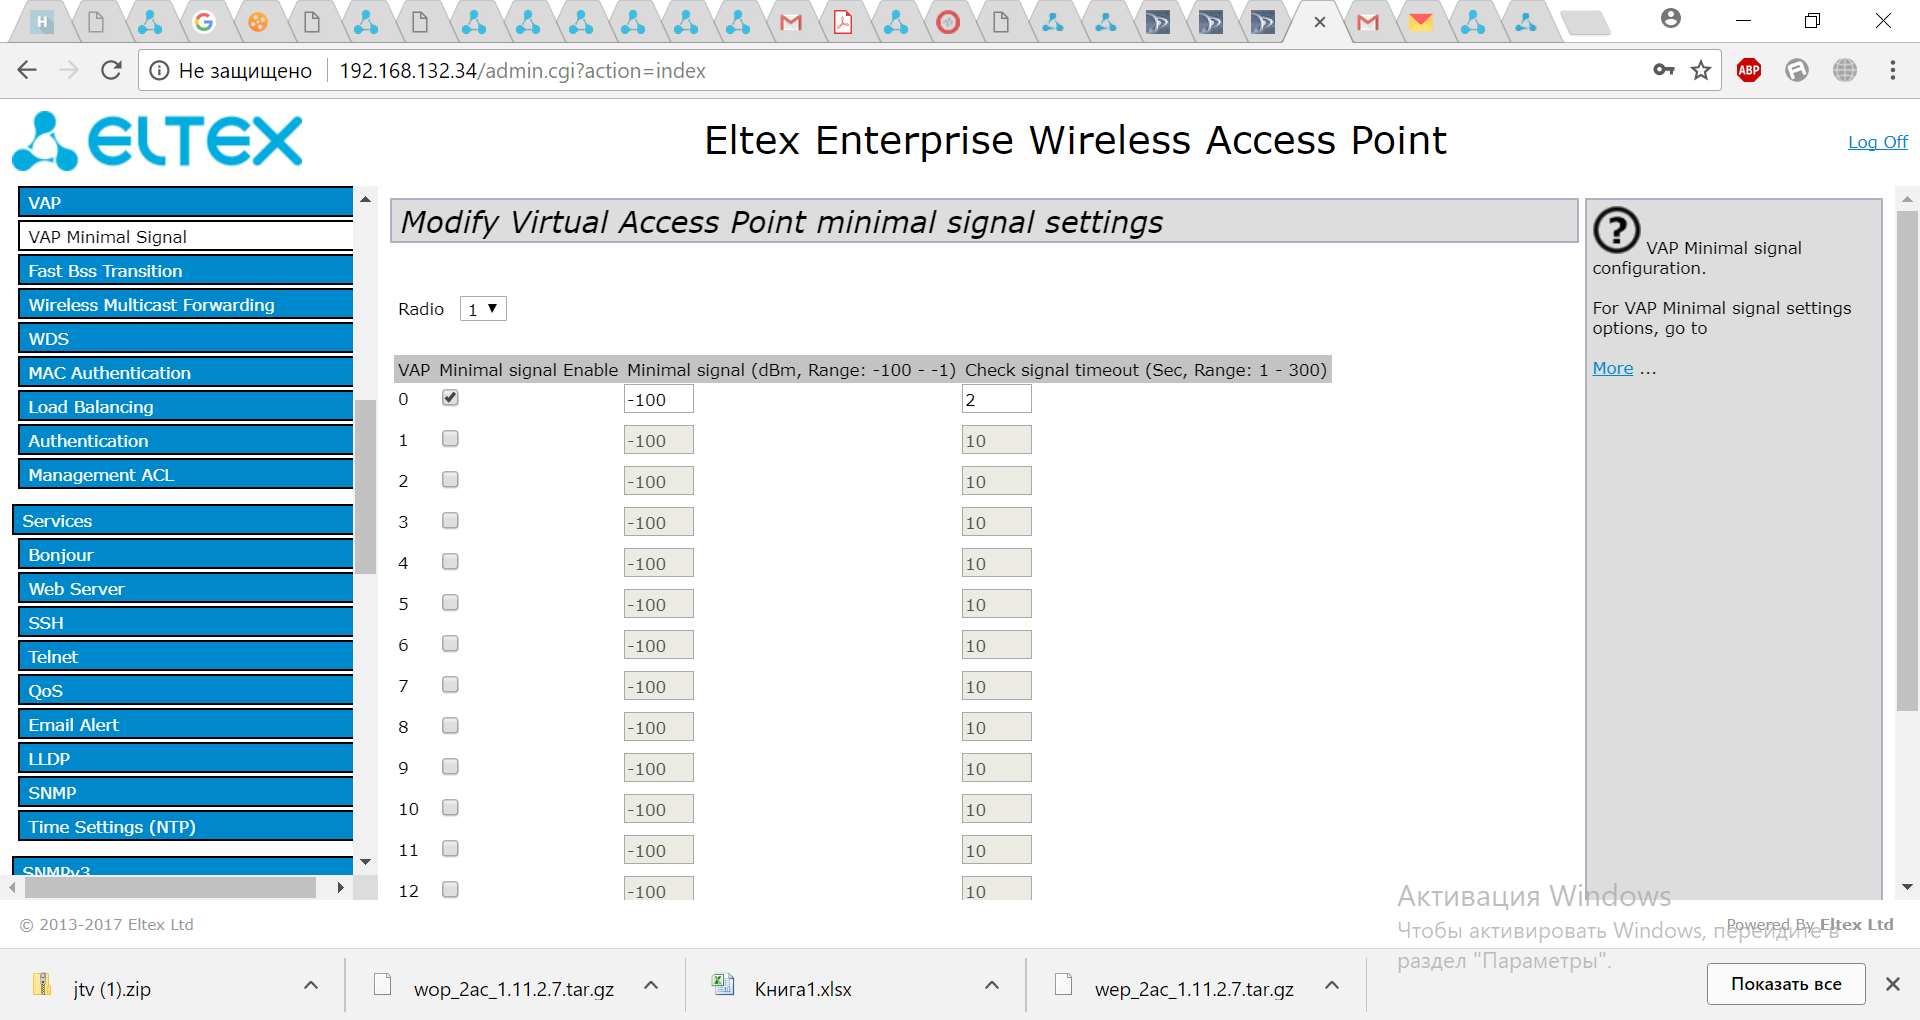The image size is (1920, 1020).
Task: Click the jtv (1).zip file icon
Action: click(42, 985)
